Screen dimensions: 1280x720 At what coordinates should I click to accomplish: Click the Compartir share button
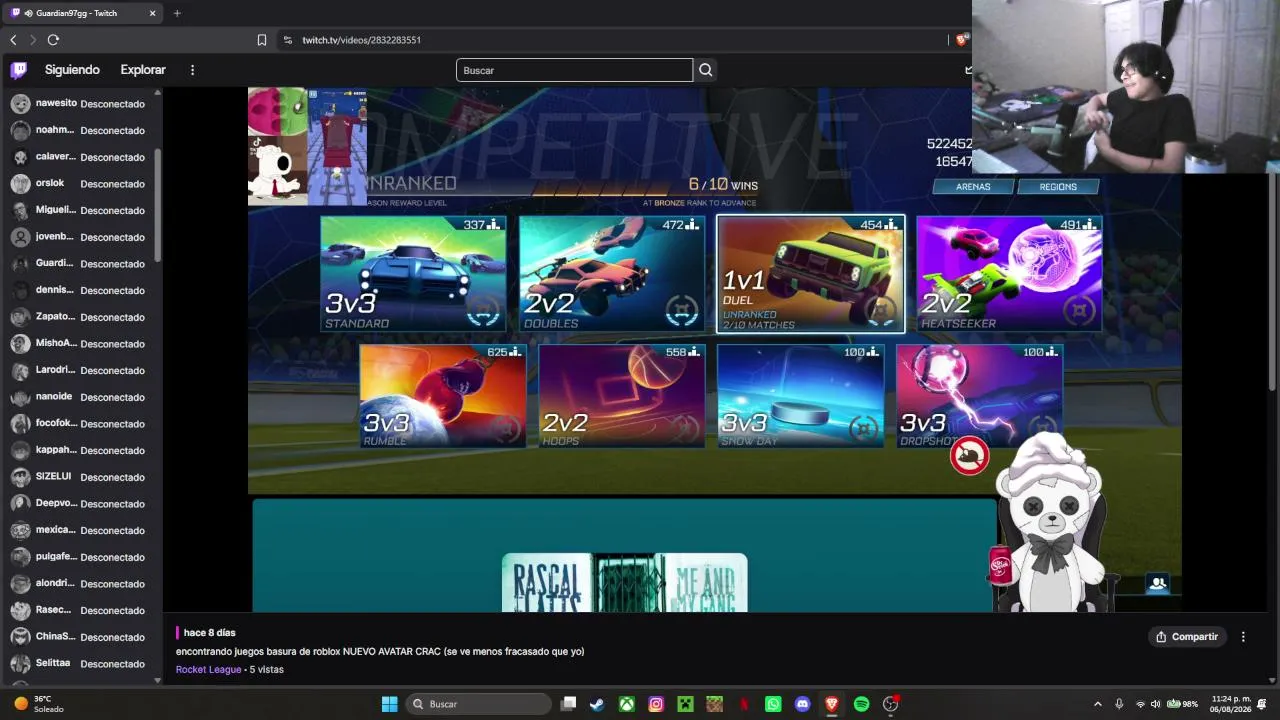coord(1187,637)
